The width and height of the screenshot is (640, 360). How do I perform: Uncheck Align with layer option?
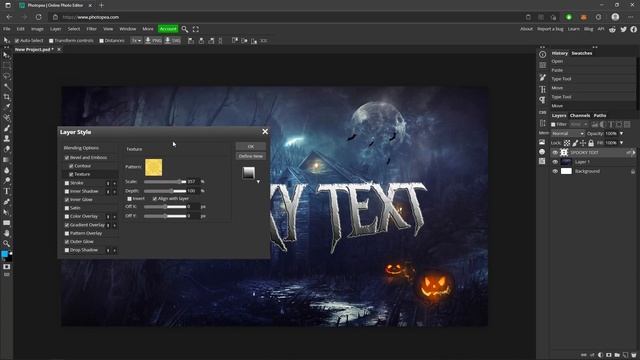155,199
